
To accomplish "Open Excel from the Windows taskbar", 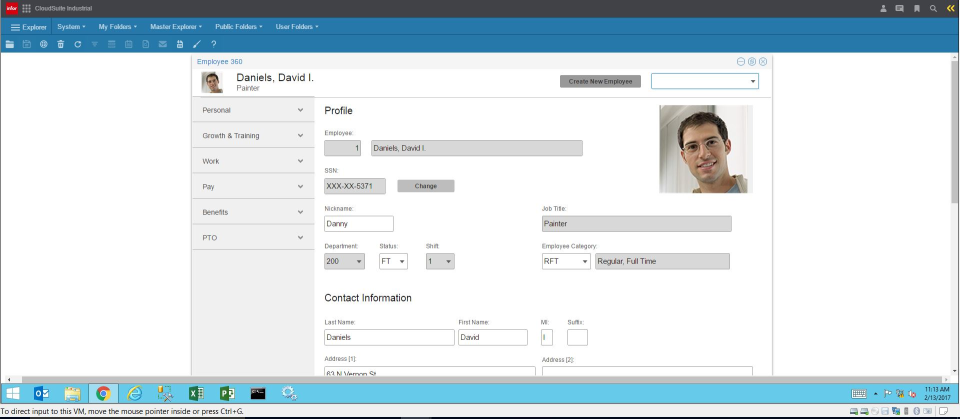I will pyautogui.click(x=195, y=393).
